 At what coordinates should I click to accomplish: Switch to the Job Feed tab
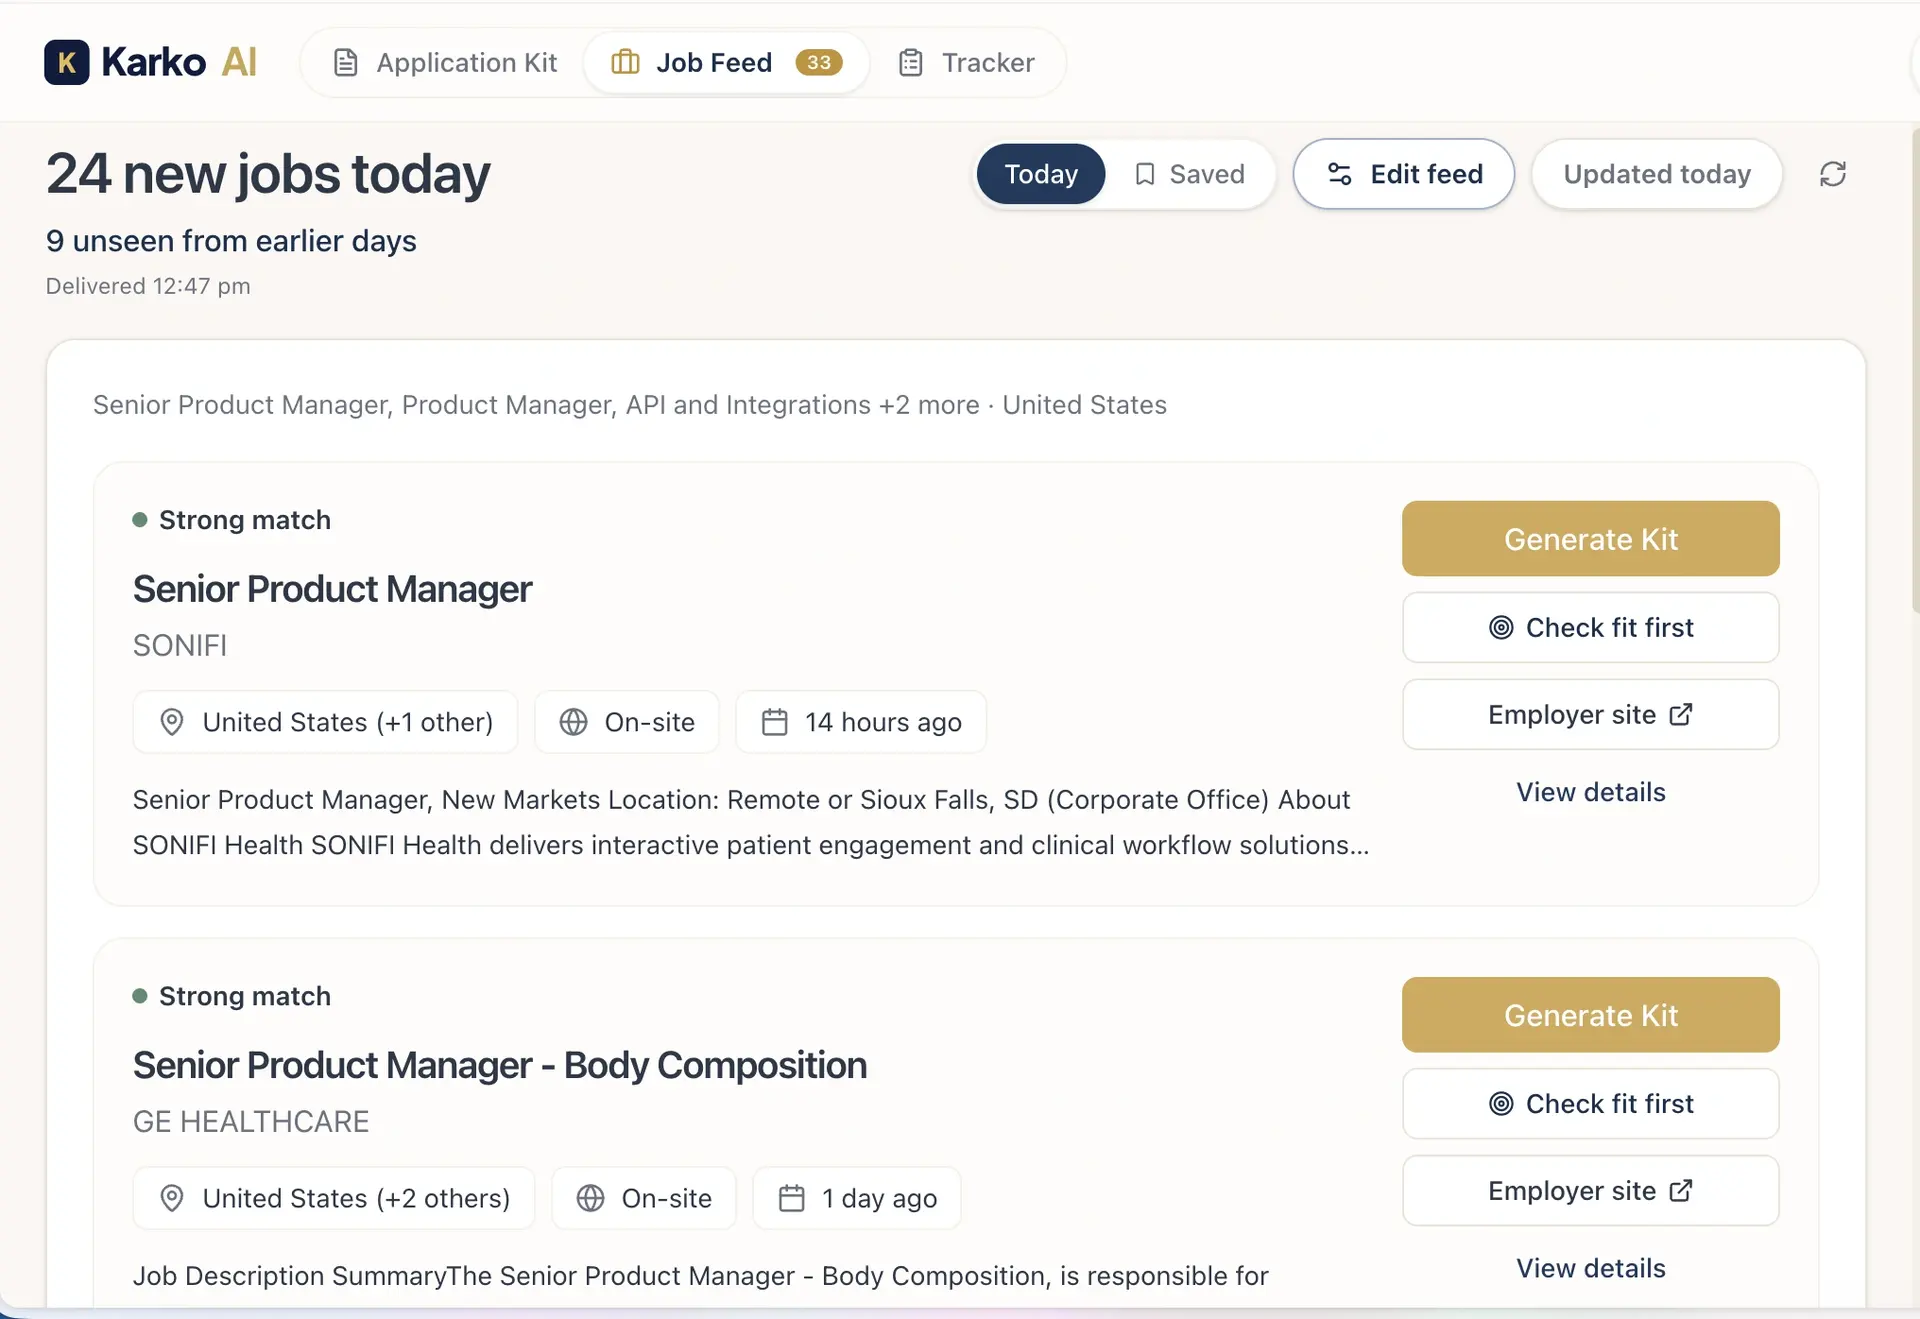tap(726, 62)
